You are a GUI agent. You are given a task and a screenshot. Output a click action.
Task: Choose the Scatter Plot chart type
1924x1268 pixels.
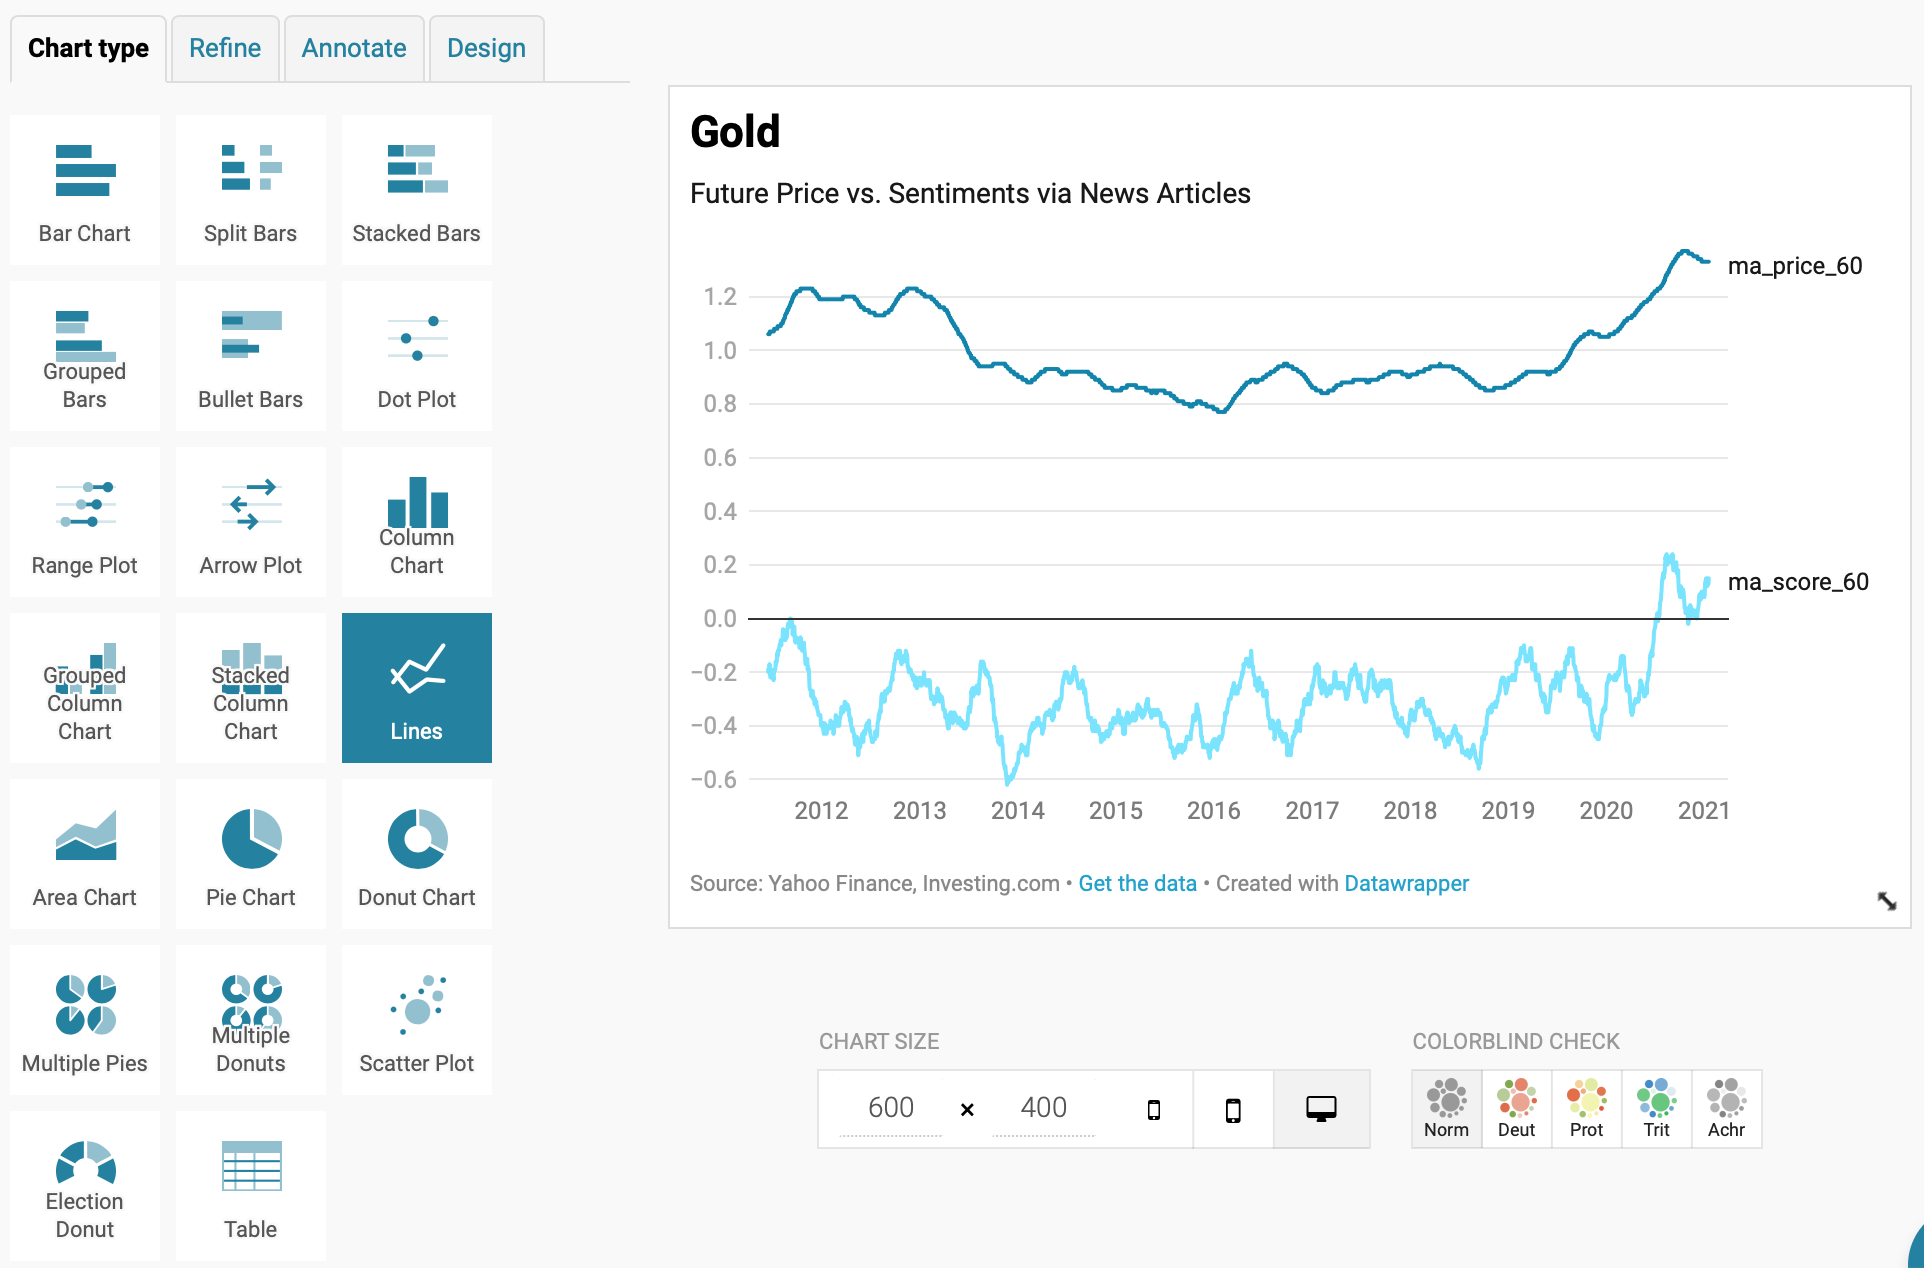417,1020
